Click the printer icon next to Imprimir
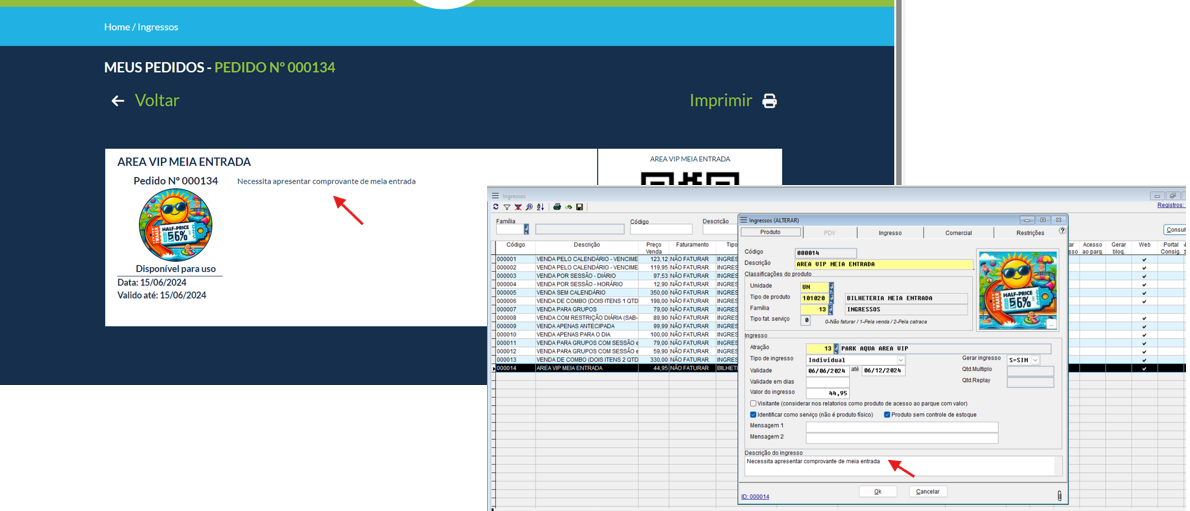Screen dimensions: 1190x511 click(770, 101)
